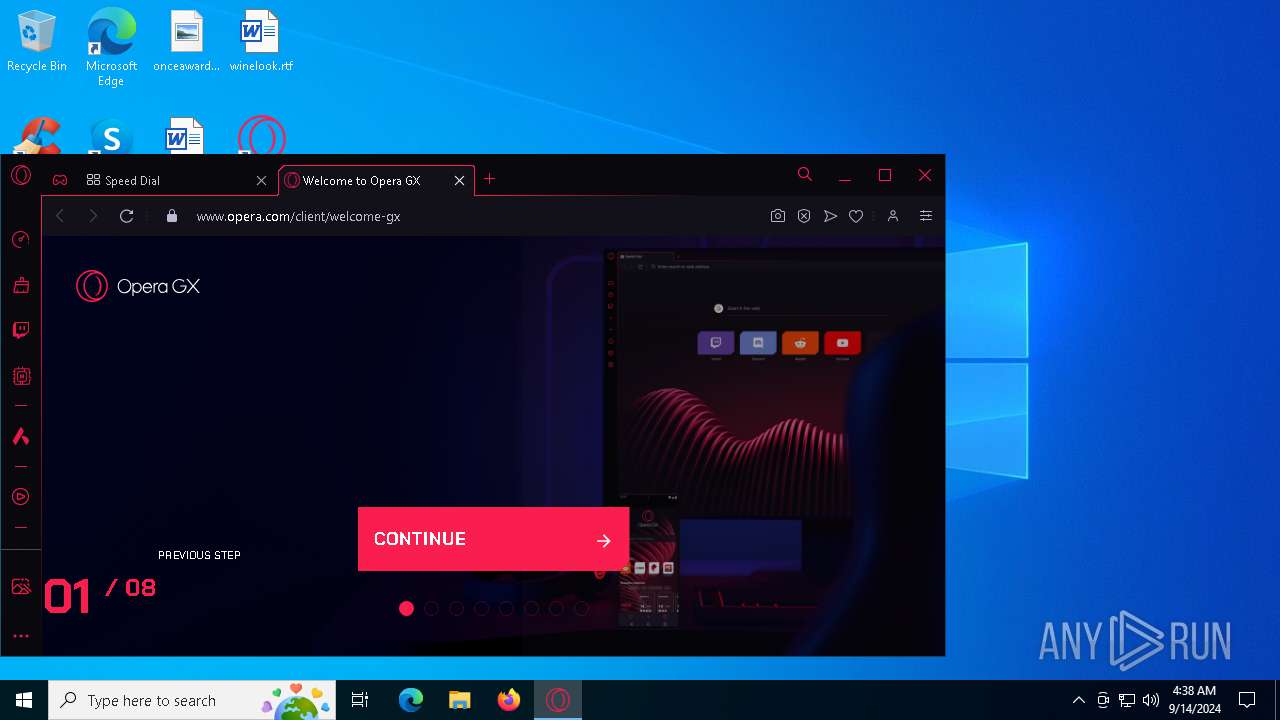Select the first active step dot
The width and height of the screenshot is (1280, 720).
406,608
